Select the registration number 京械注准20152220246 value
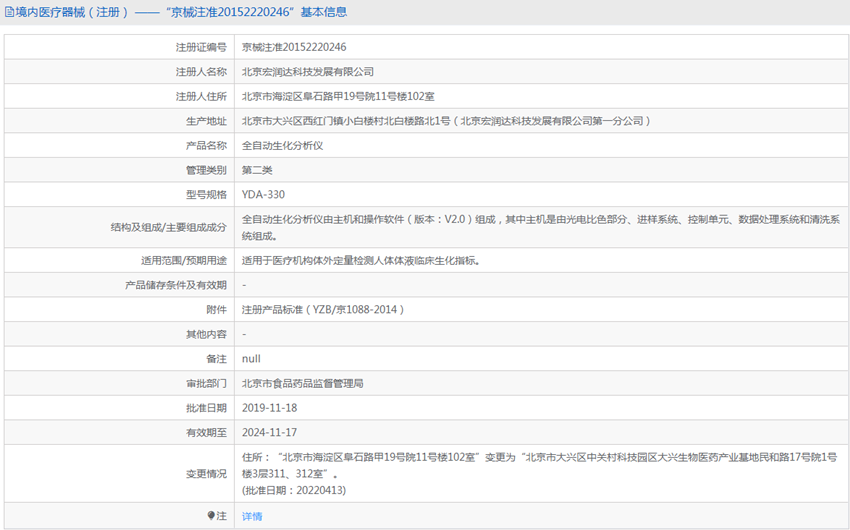 [x=294, y=47]
